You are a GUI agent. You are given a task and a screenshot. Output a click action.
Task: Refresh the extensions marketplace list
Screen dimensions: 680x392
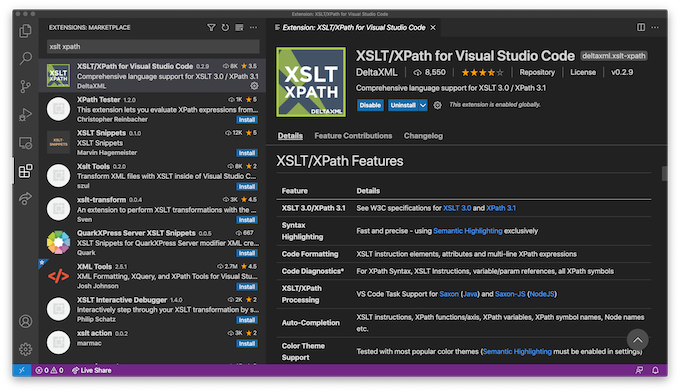point(225,28)
